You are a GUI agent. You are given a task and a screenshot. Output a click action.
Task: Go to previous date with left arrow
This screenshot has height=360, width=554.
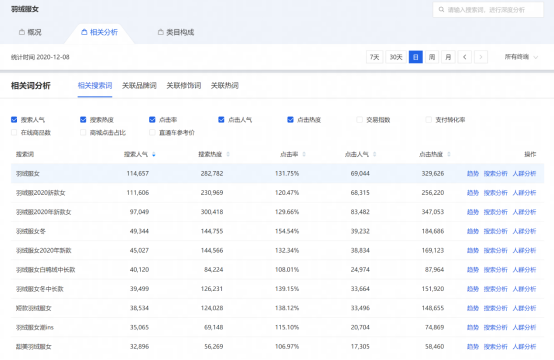point(465,57)
